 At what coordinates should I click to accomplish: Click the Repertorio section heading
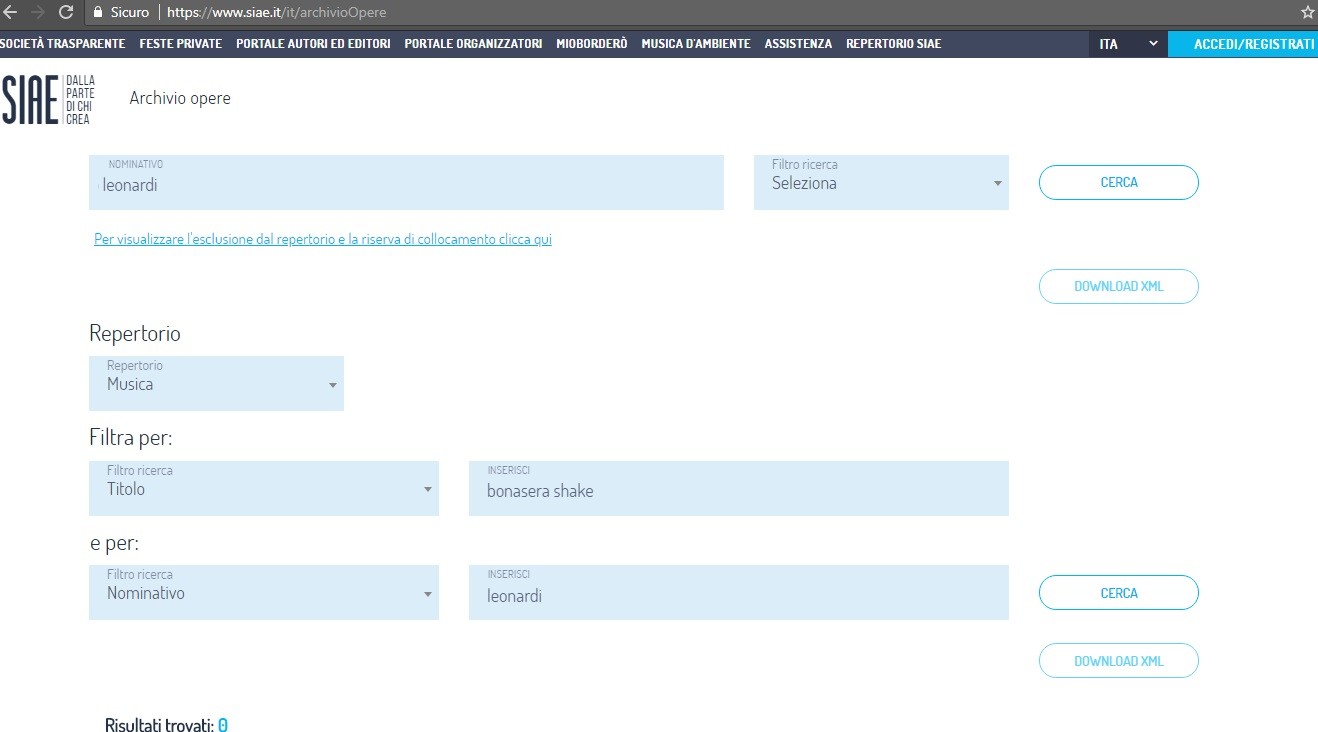click(x=135, y=333)
